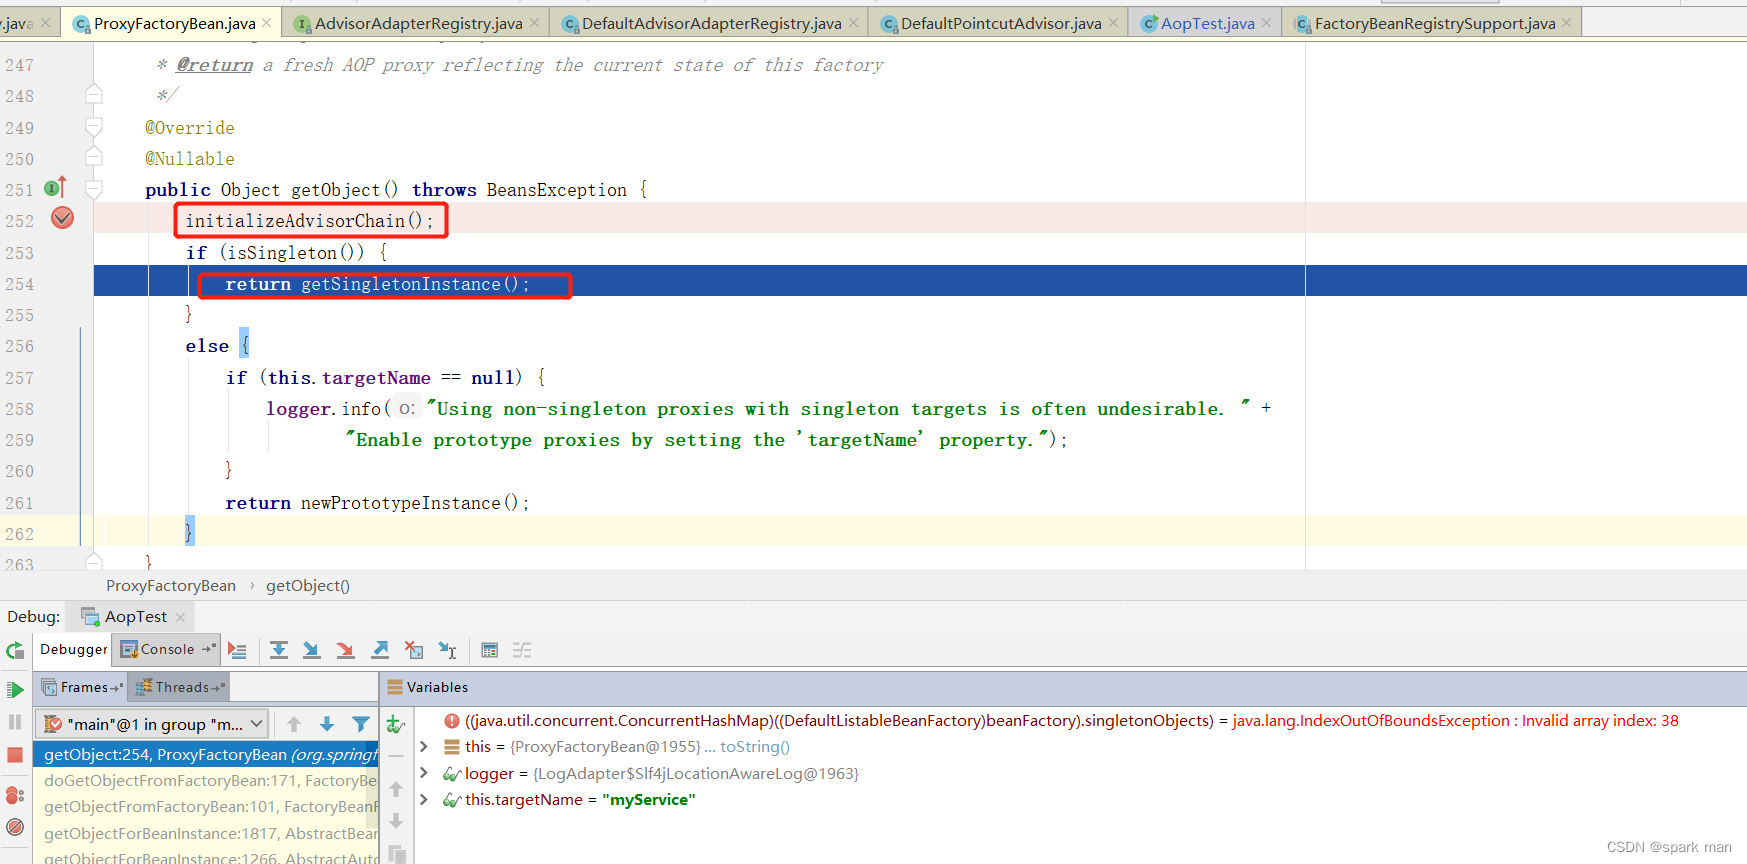This screenshot has width=1747, height=864.
Task: Move to previous frame with up arrow
Action: (294, 724)
